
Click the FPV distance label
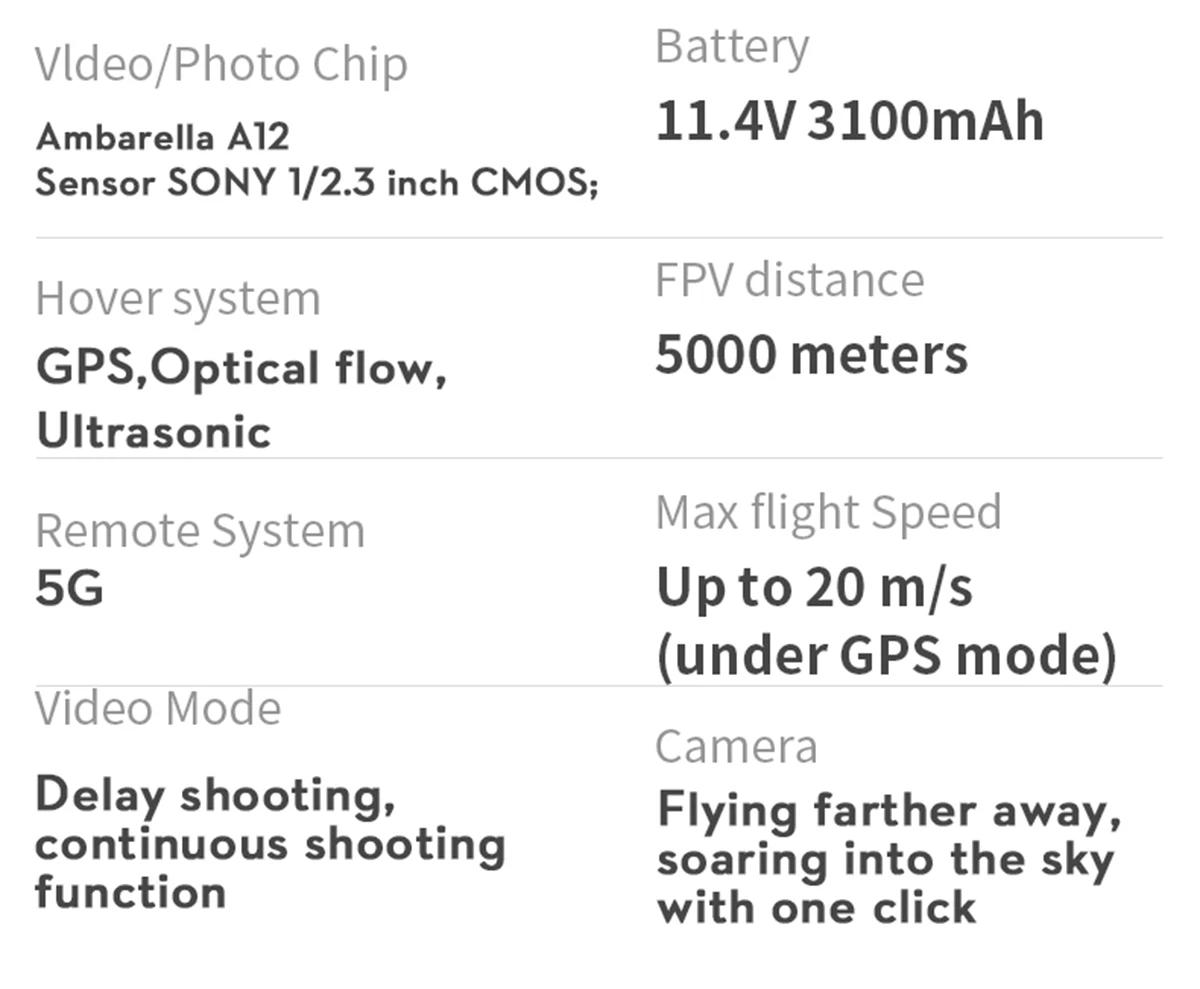click(789, 280)
